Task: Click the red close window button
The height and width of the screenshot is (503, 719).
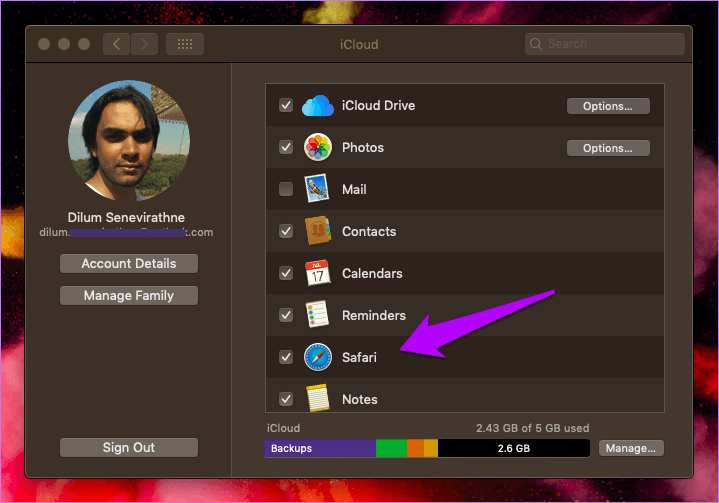Action: coord(44,44)
